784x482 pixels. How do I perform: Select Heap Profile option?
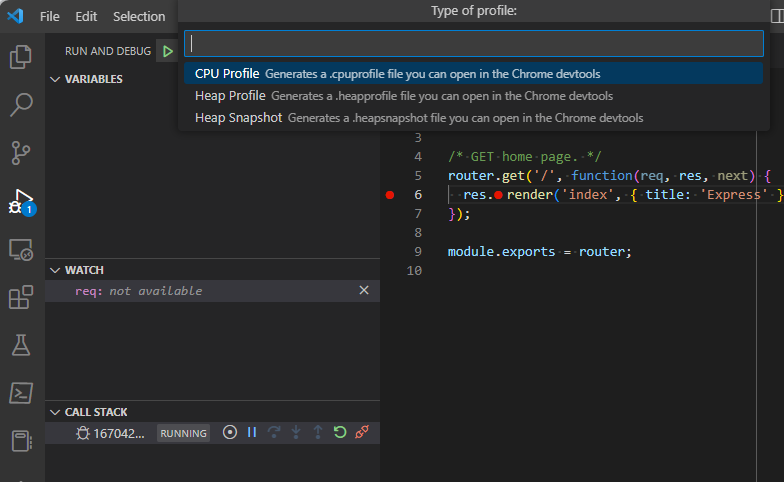click(x=473, y=96)
